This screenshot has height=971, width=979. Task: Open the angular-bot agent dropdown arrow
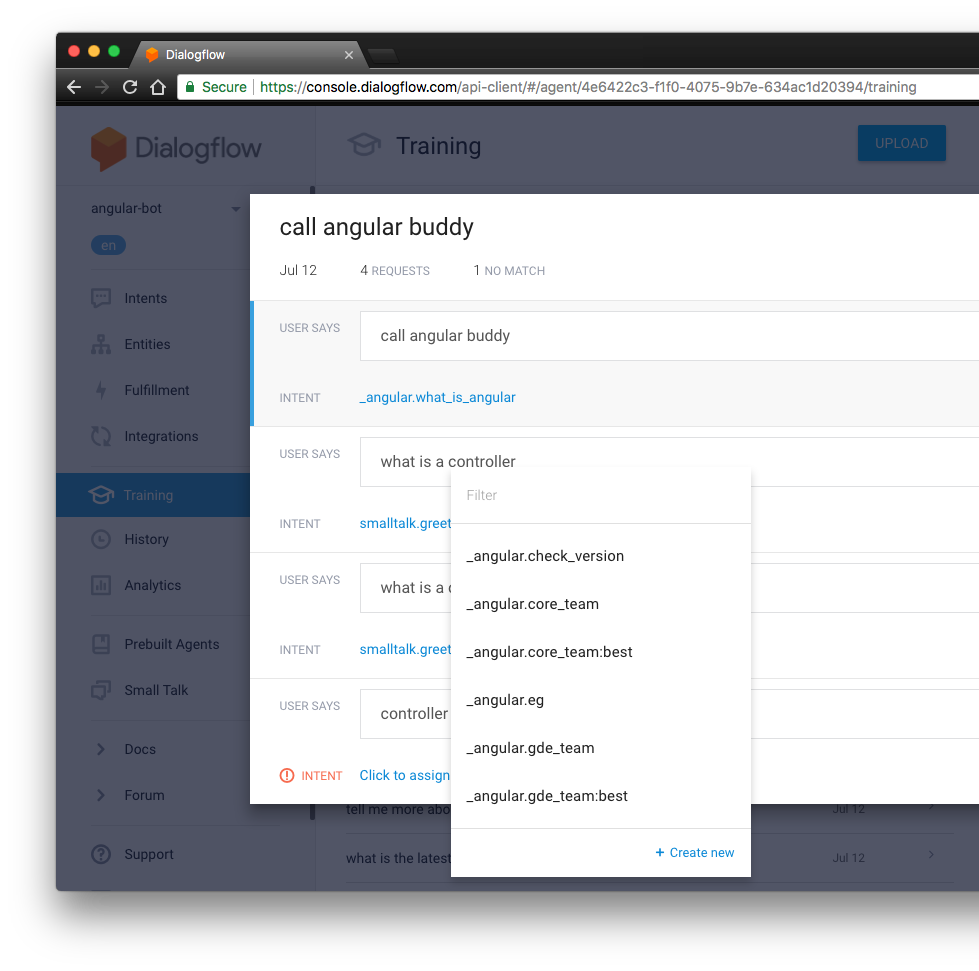tap(235, 209)
